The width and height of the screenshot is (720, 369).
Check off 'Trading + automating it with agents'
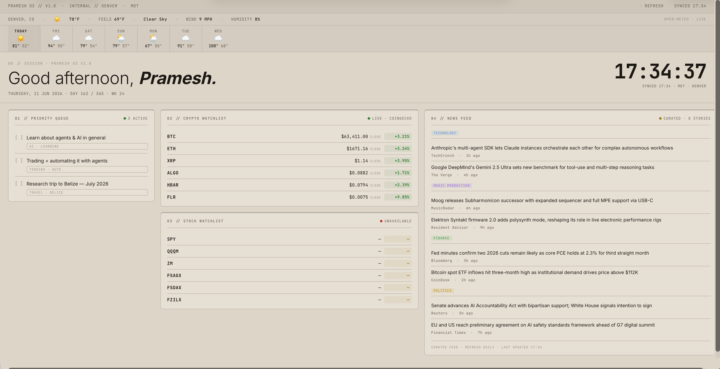click(19, 161)
